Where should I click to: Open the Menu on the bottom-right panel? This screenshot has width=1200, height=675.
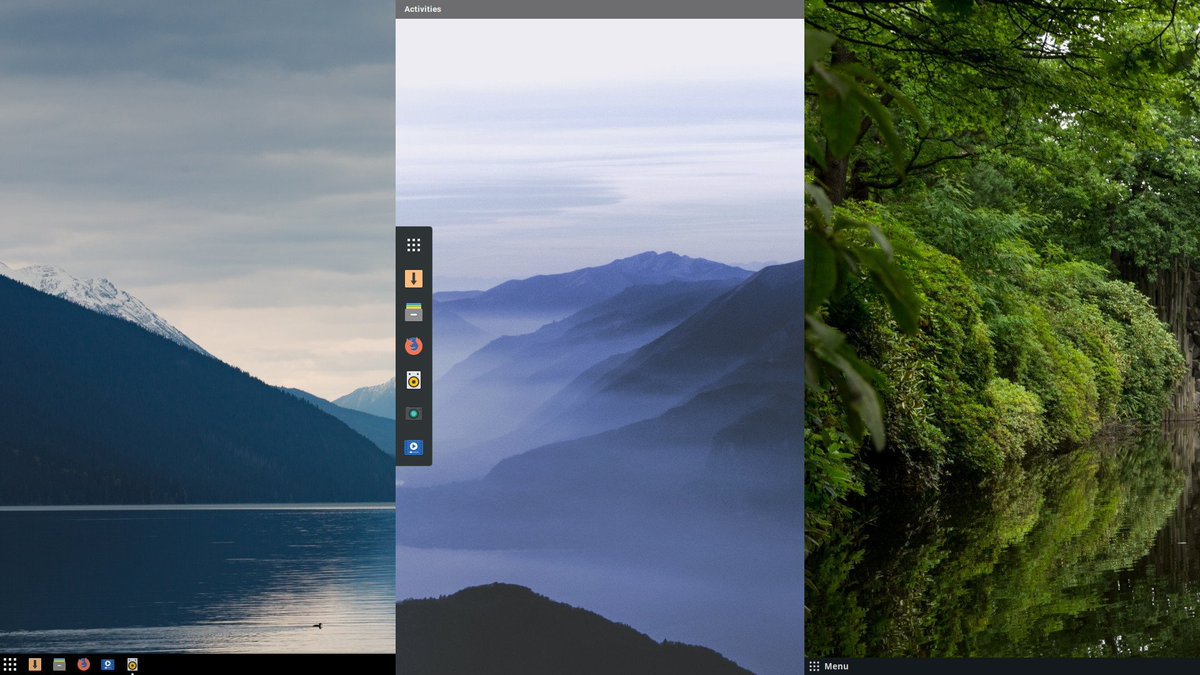pos(835,666)
